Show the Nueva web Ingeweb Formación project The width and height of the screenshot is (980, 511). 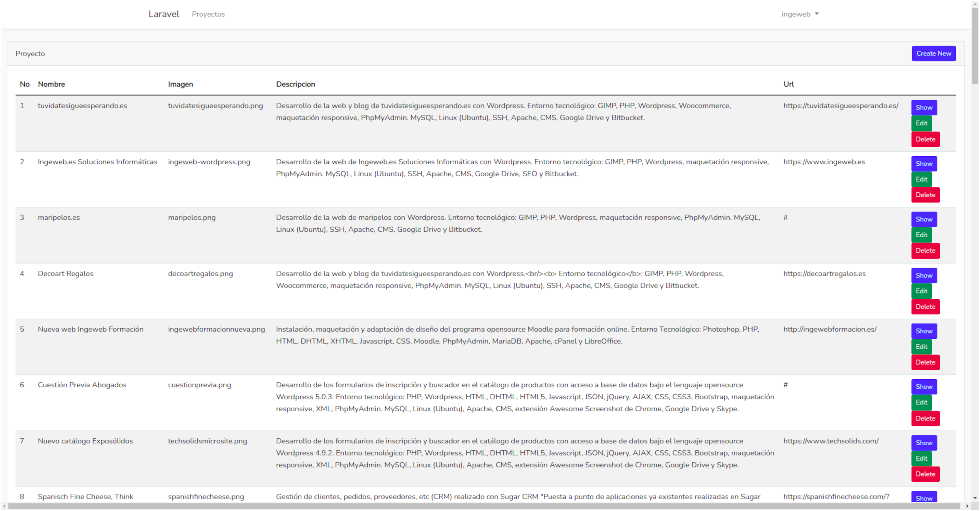pos(924,331)
